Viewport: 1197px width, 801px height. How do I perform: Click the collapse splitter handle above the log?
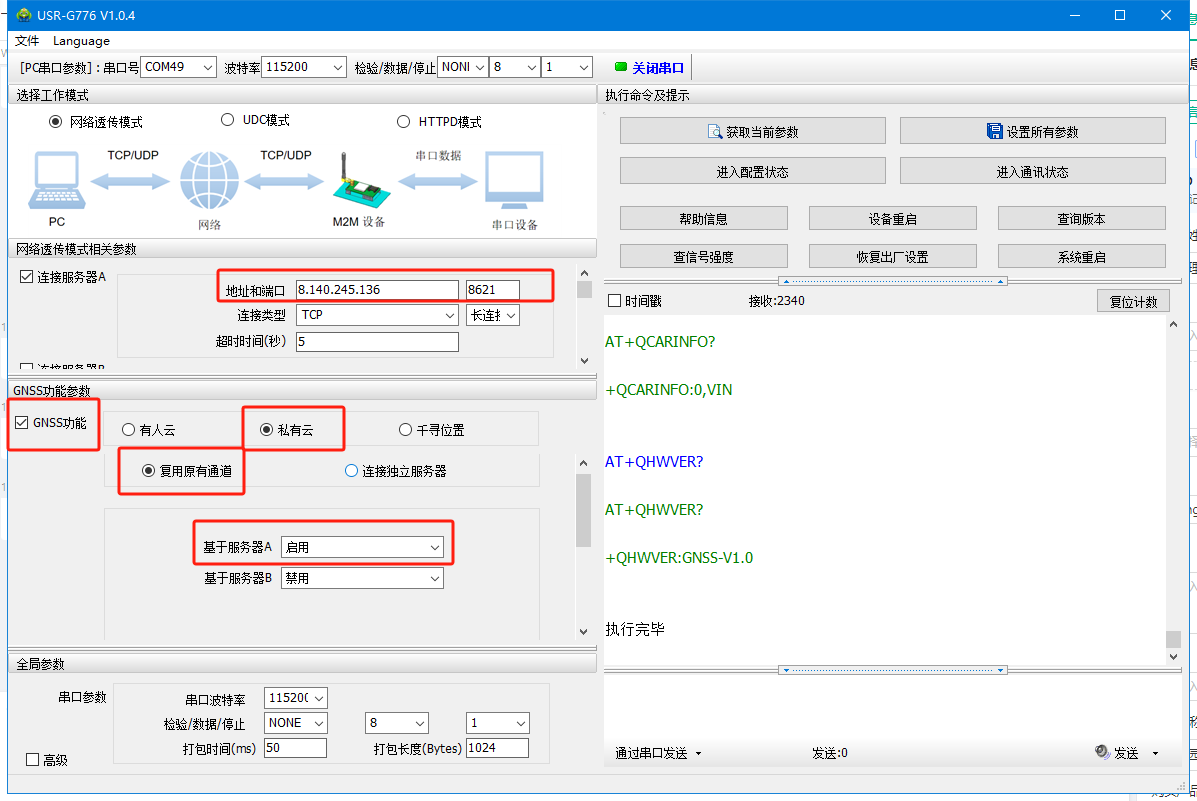(892, 281)
